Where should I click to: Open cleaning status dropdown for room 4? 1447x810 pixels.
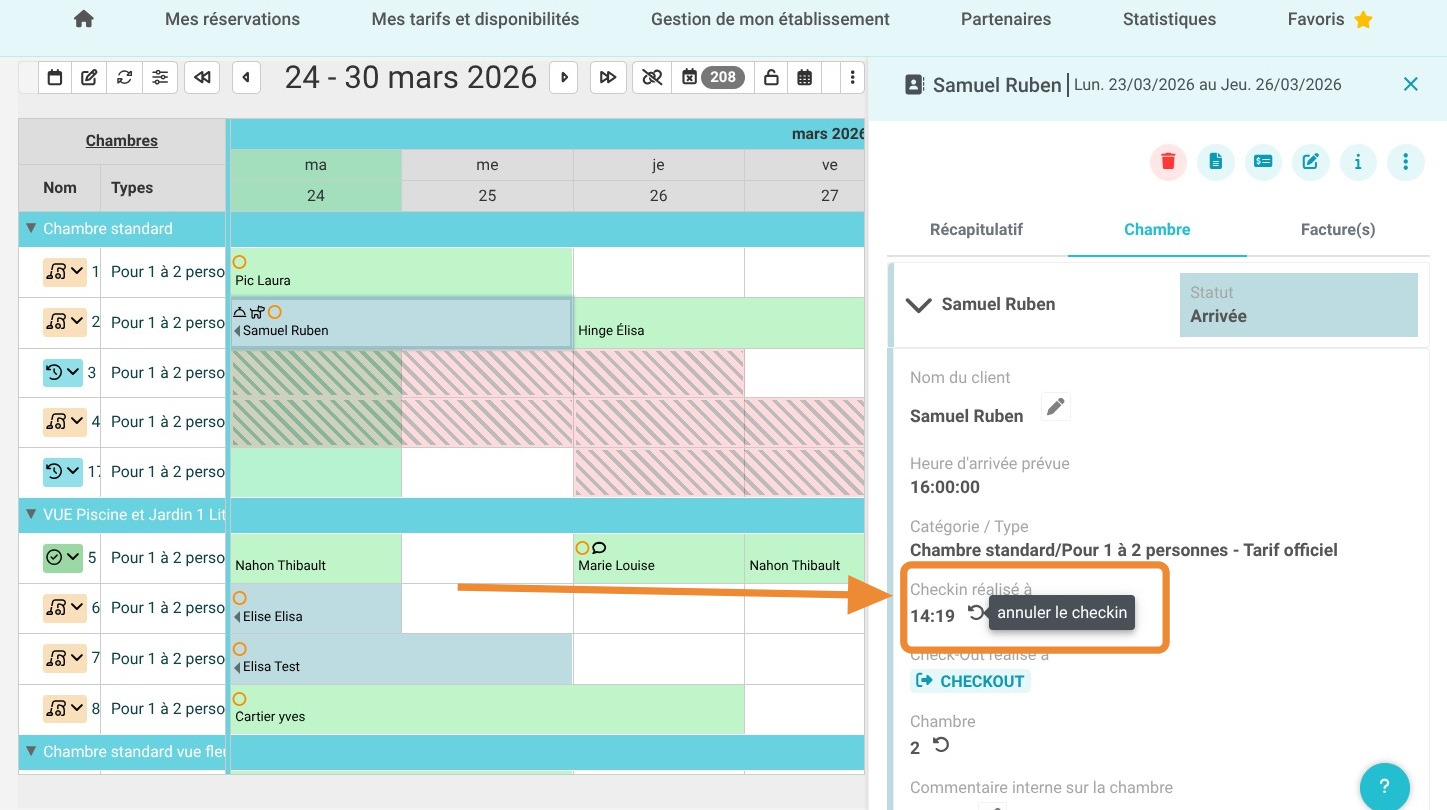tap(64, 422)
